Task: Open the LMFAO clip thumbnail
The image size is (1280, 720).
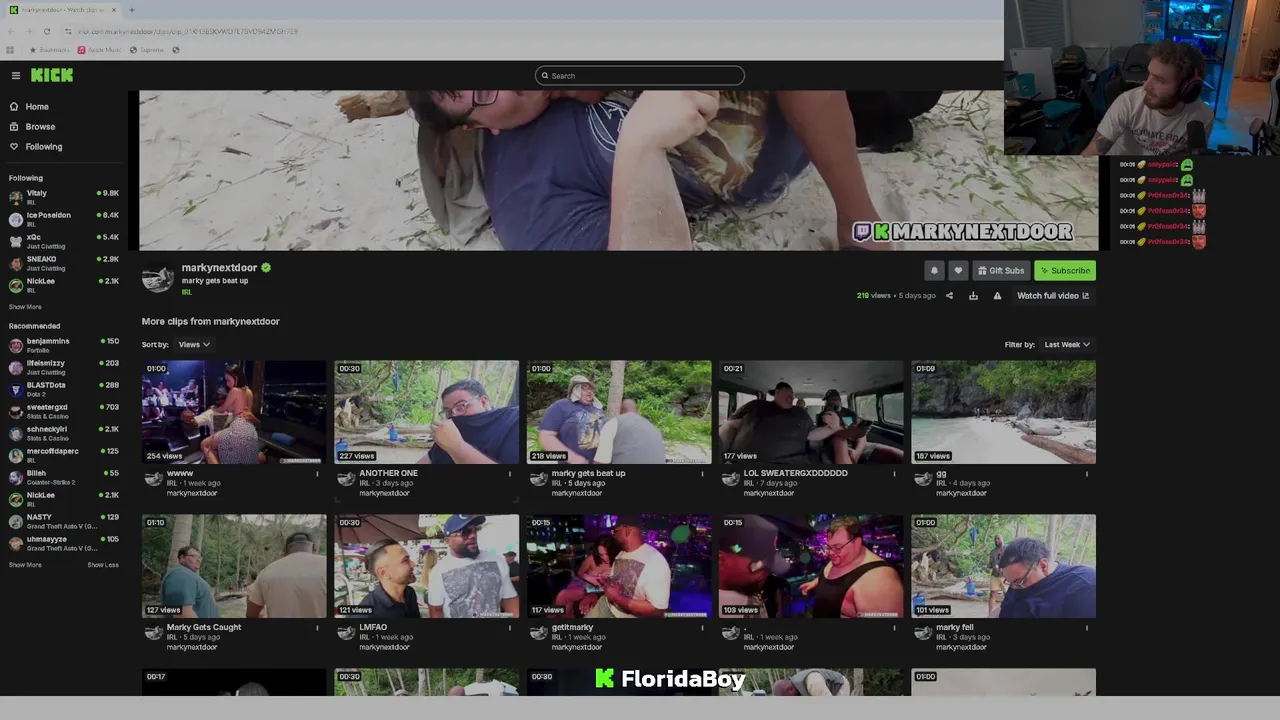Action: point(426,566)
